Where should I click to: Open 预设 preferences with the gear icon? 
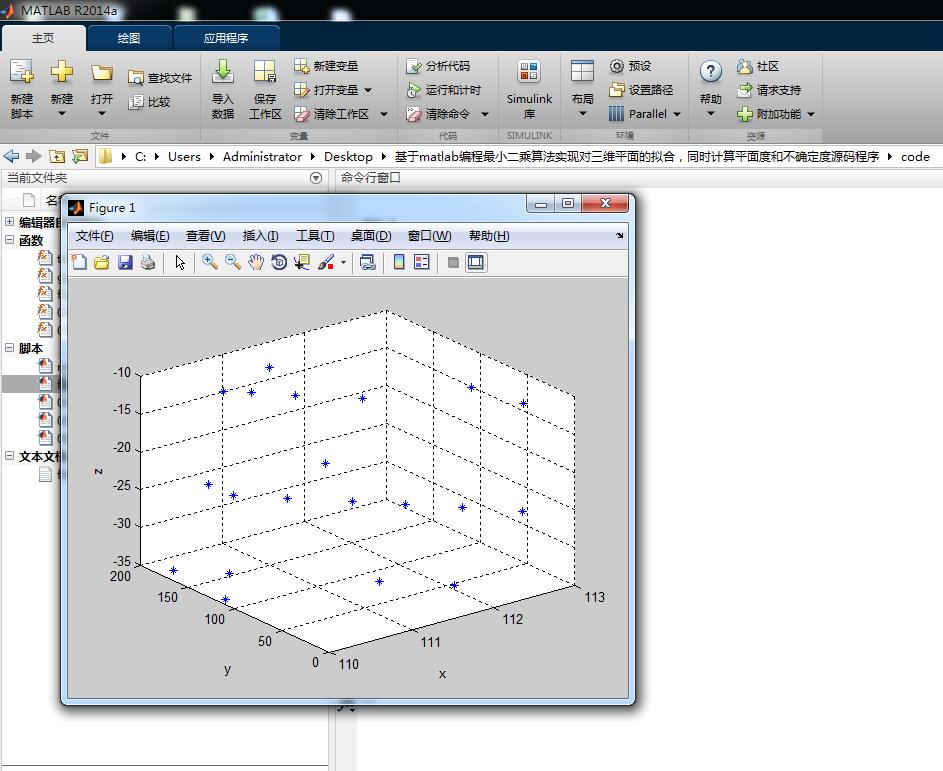click(x=616, y=66)
